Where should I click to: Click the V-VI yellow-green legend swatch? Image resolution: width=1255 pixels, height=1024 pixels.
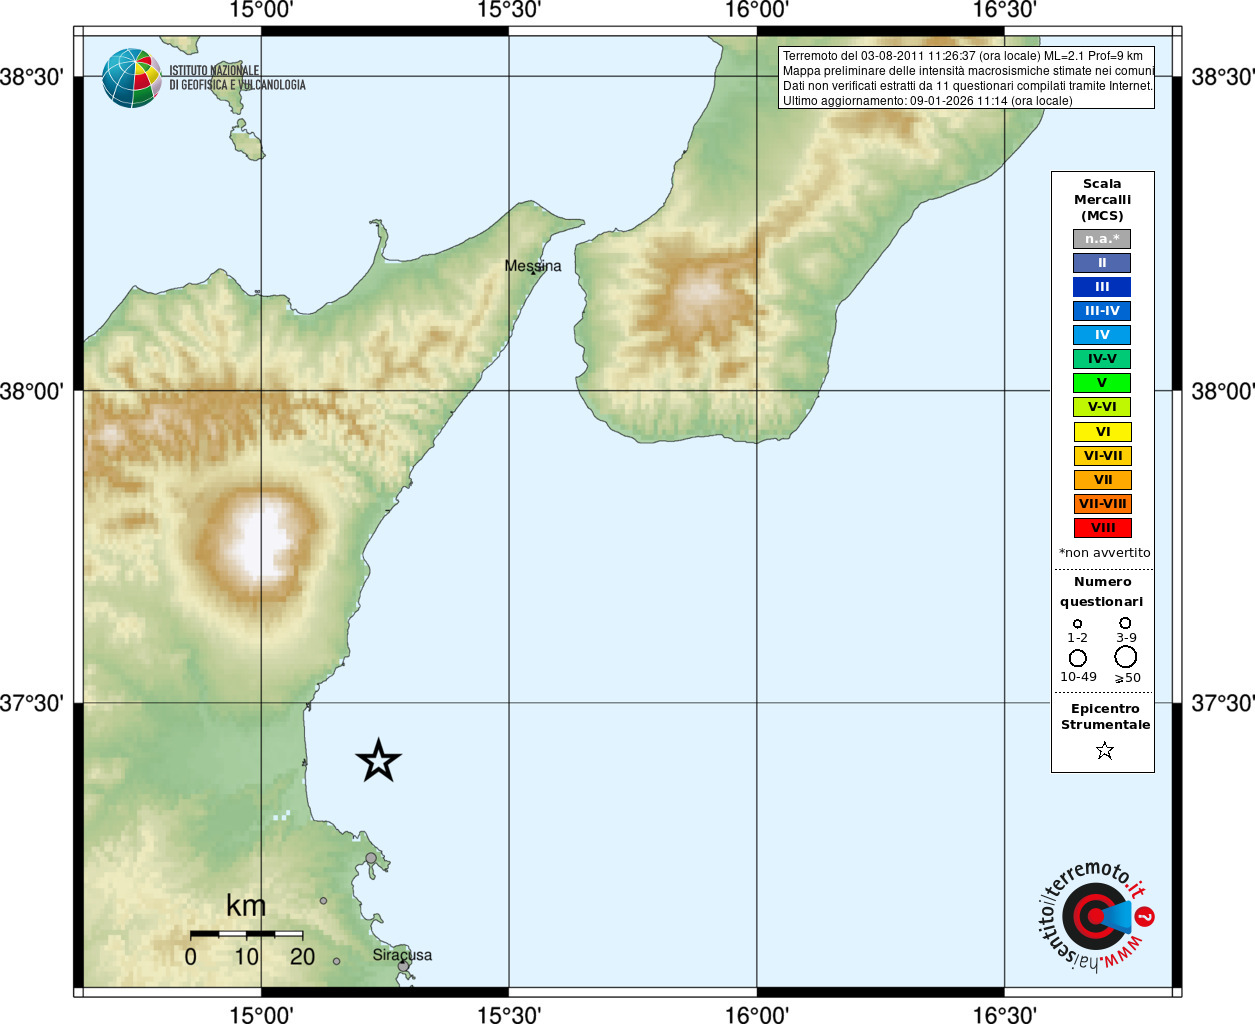pyautogui.click(x=1102, y=407)
